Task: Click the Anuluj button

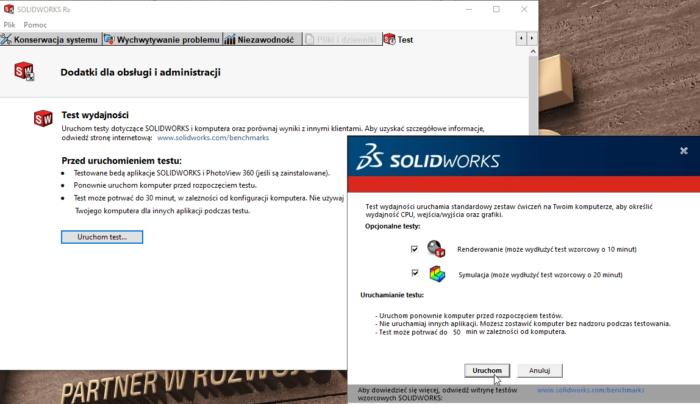Action: coord(539,371)
